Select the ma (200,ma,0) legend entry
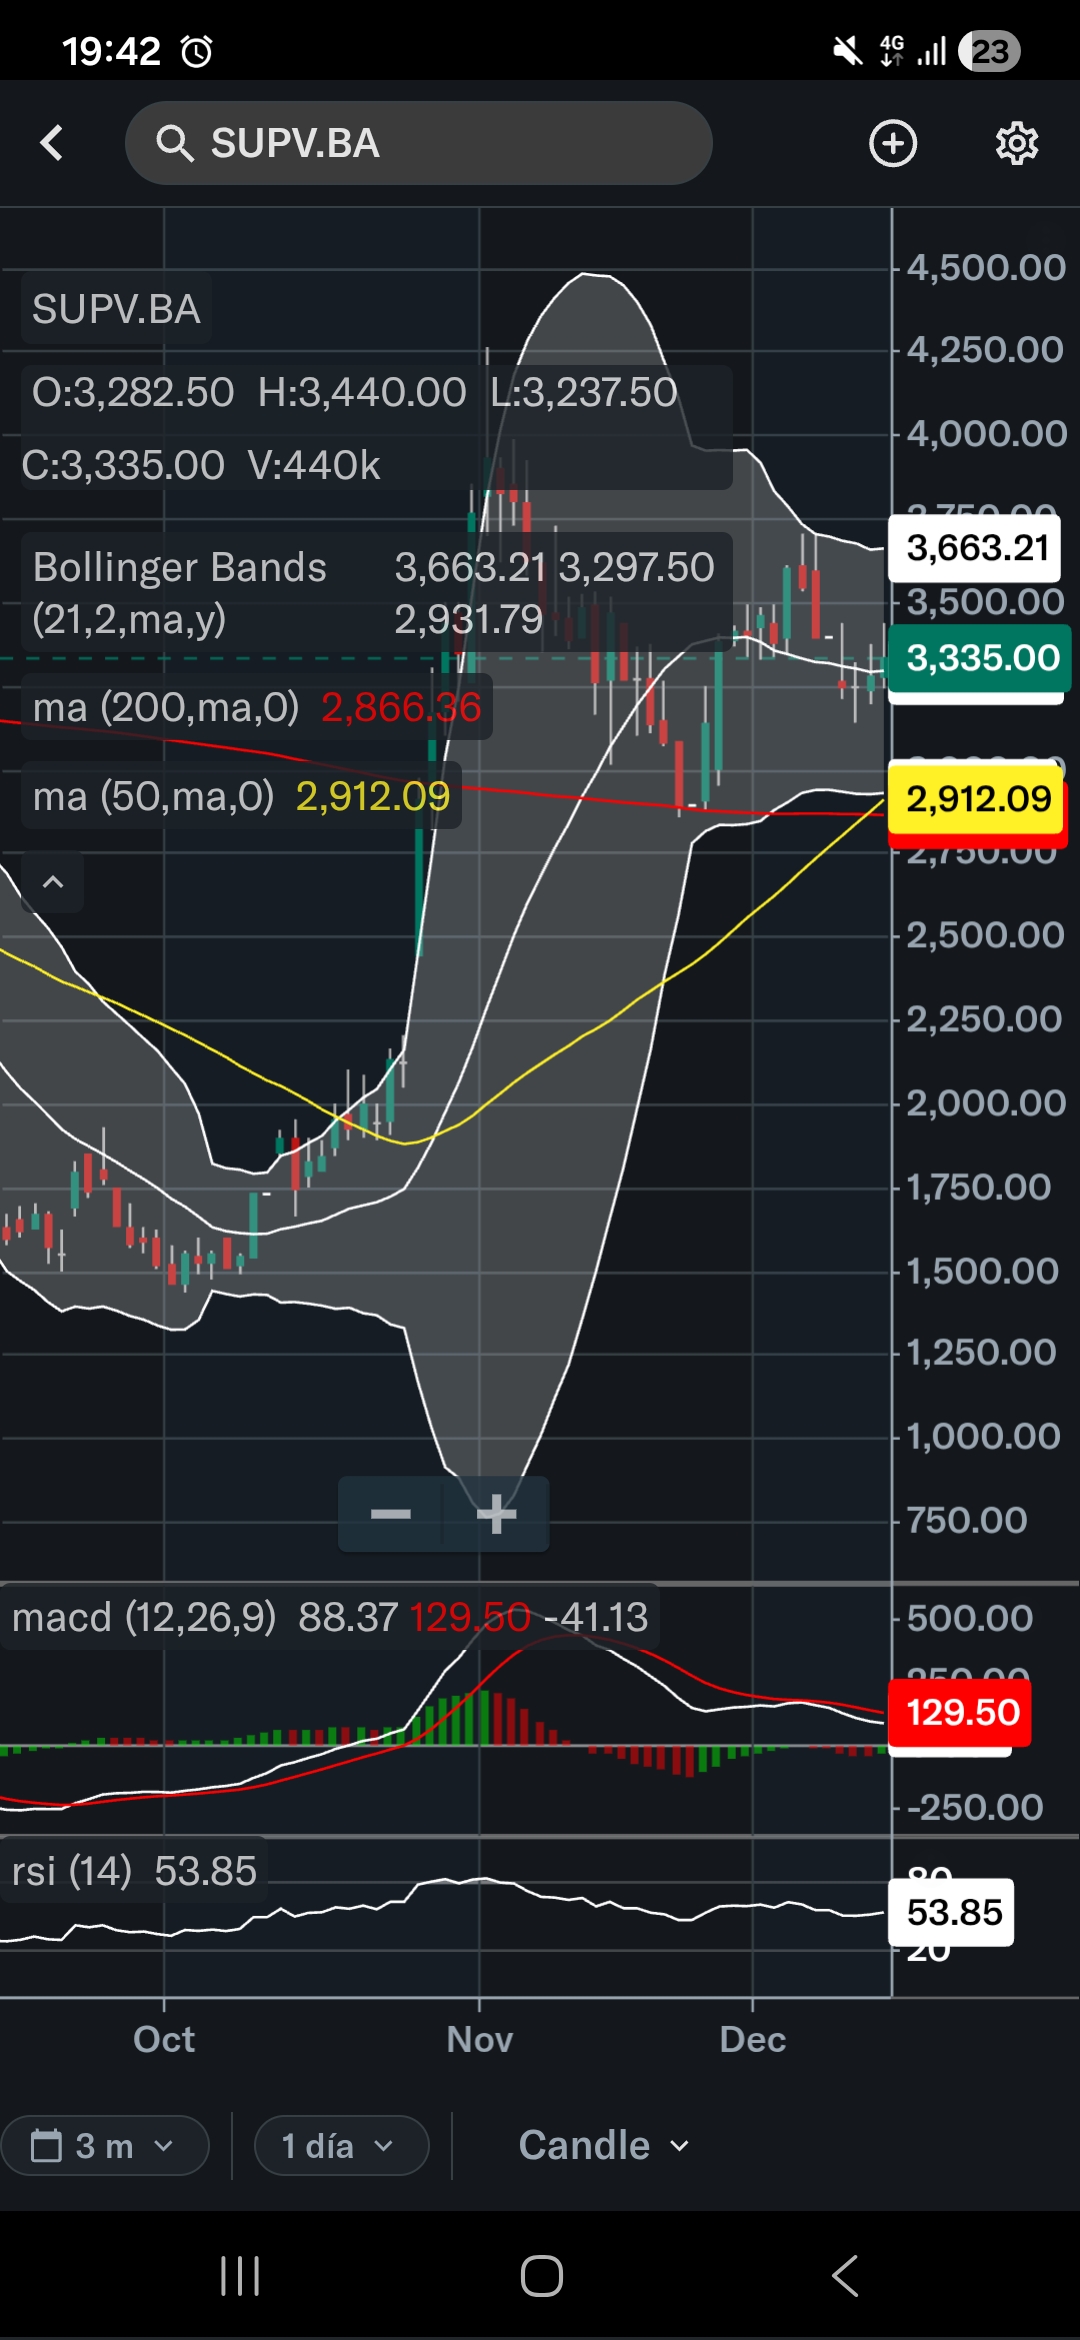1080x2340 pixels. [257, 707]
